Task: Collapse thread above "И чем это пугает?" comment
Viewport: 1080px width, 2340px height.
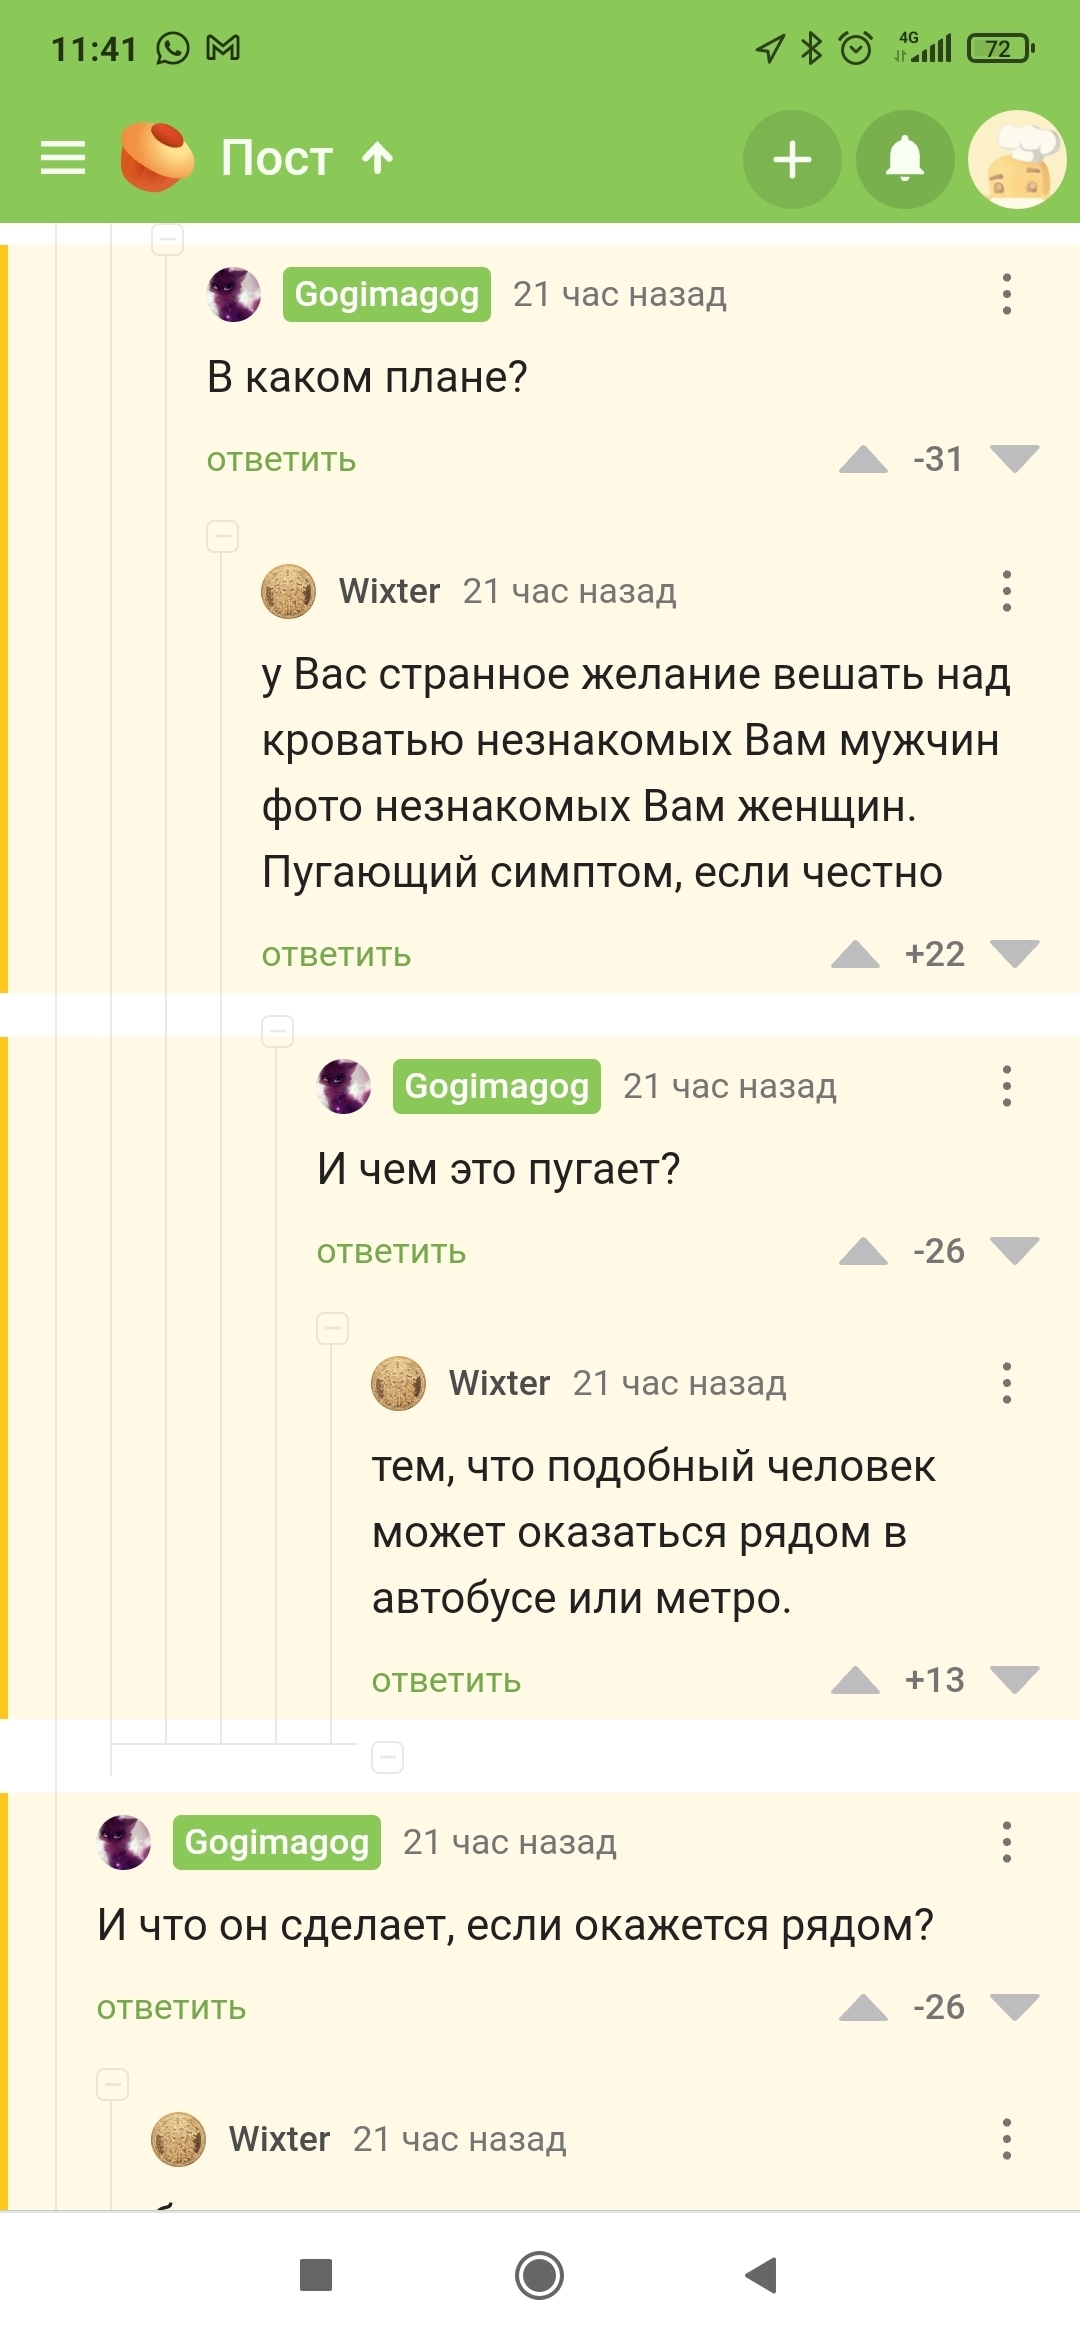Action: tap(277, 1031)
